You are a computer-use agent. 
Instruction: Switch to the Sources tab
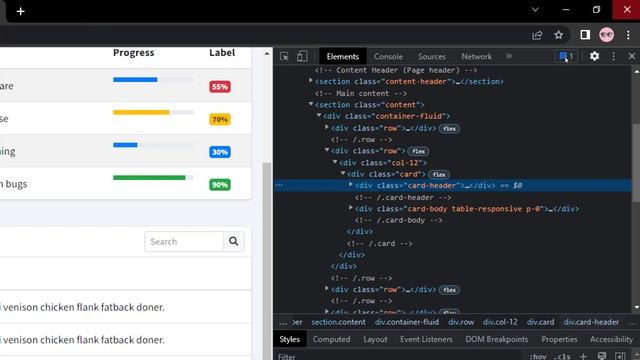pyautogui.click(x=431, y=57)
